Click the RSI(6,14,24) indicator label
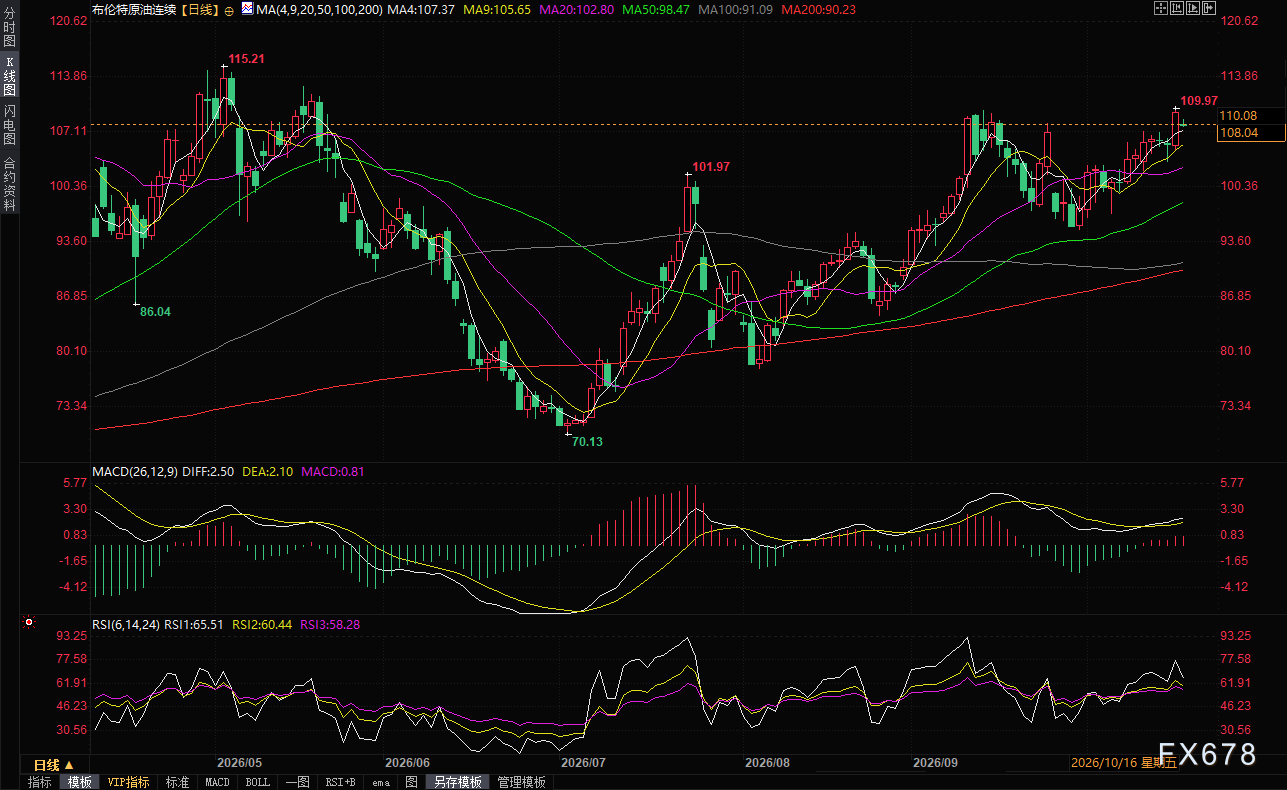Image resolution: width=1287 pixels, height=790 pixels. [128, 623]
